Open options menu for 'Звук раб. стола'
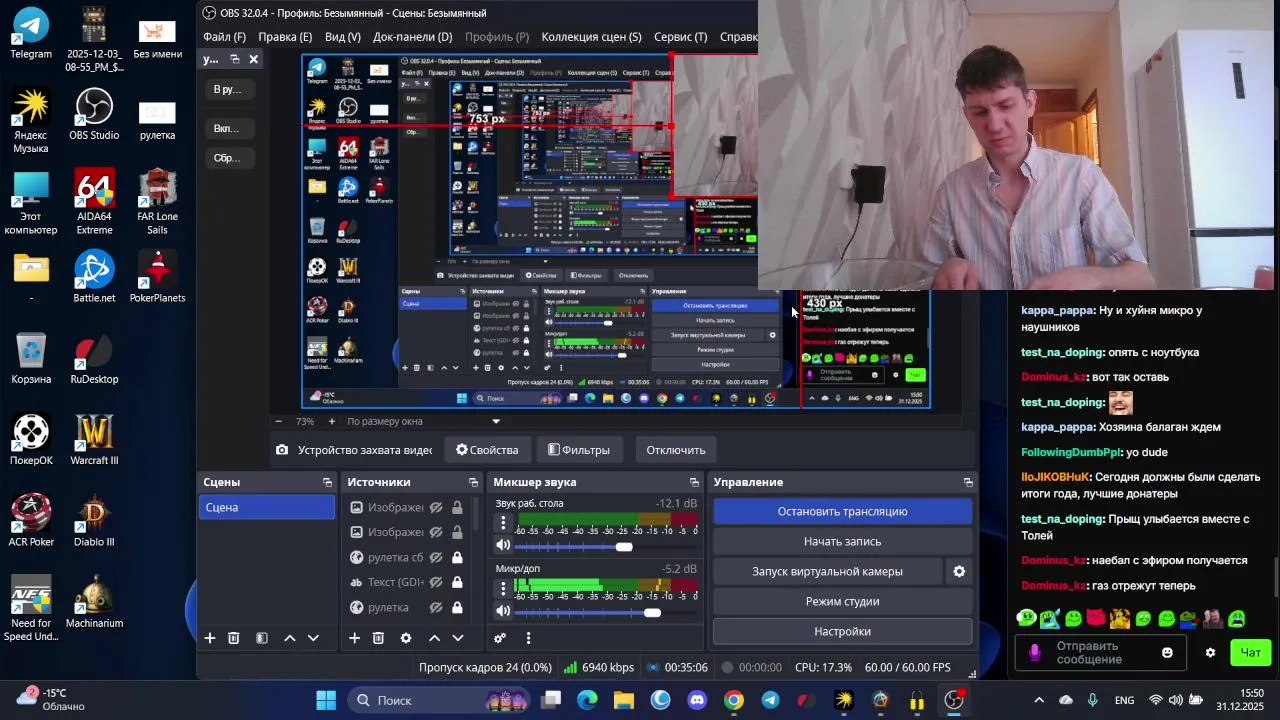The height and width of the screenshot is (720, 1280). coord(503,523)
